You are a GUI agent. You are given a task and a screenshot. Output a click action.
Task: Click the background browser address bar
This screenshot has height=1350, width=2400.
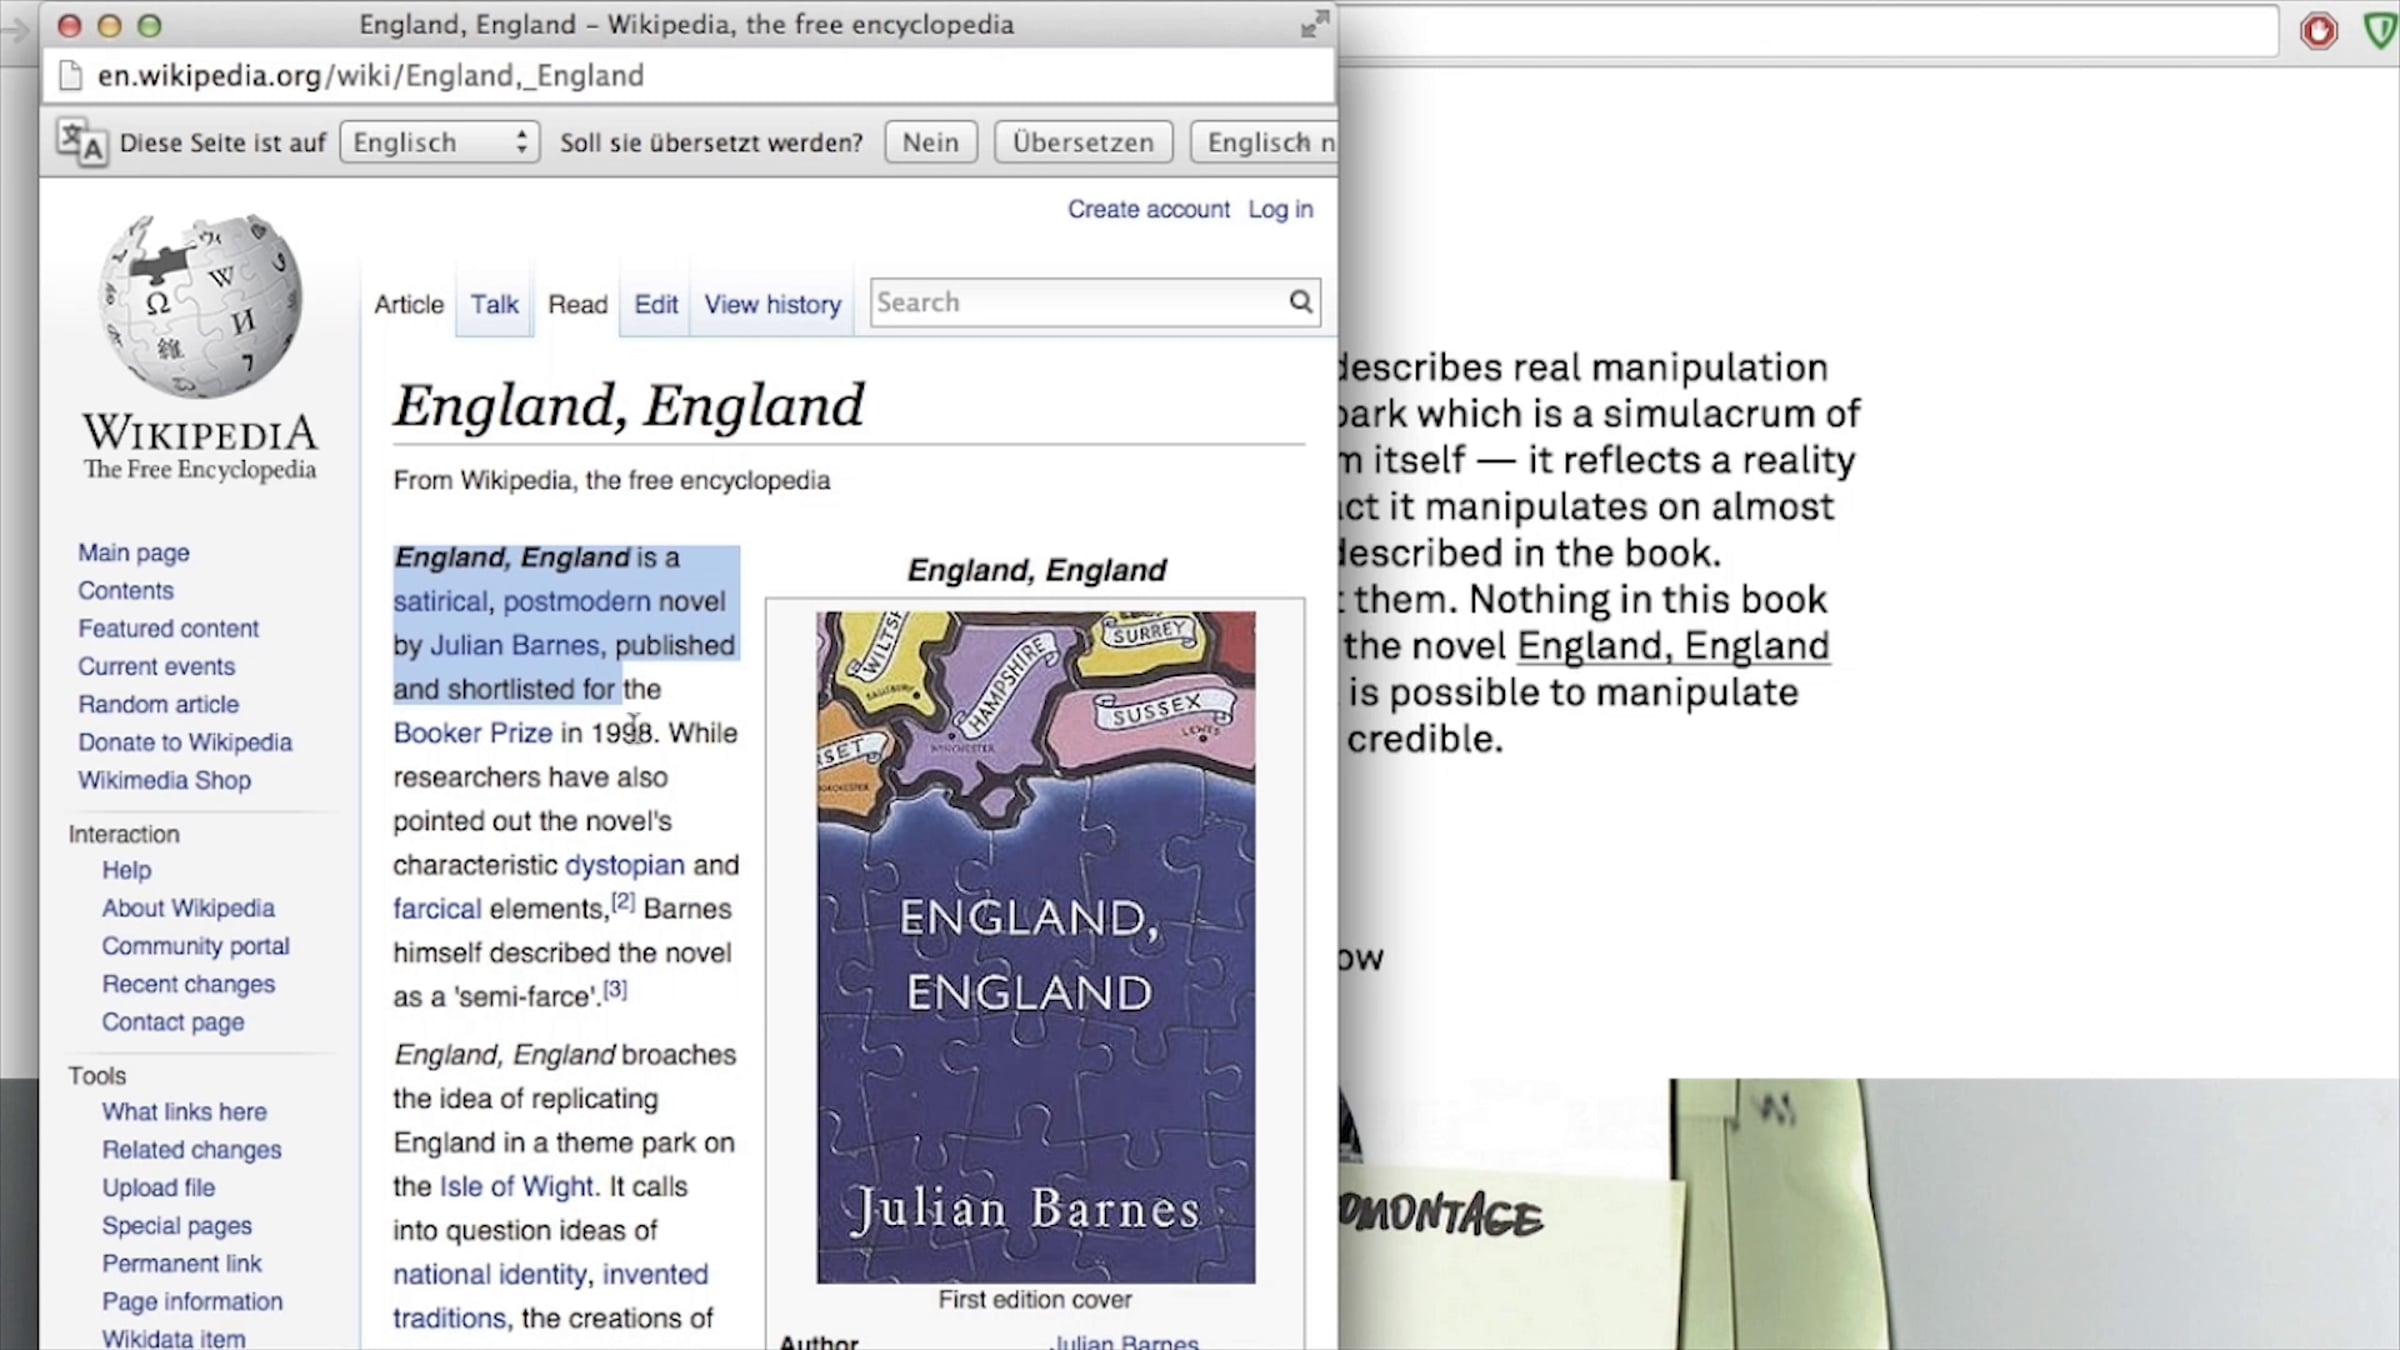click(x=1808, y=30)
